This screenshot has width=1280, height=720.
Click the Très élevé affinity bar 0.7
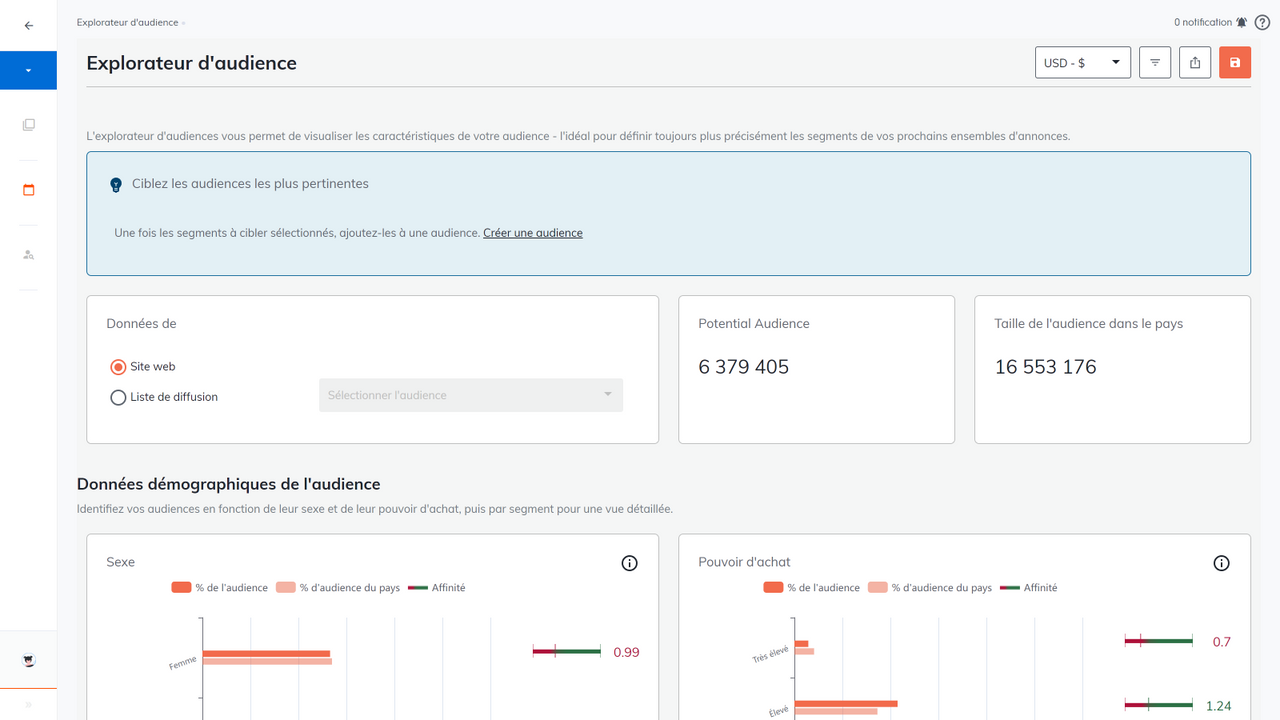(1159, 640)
